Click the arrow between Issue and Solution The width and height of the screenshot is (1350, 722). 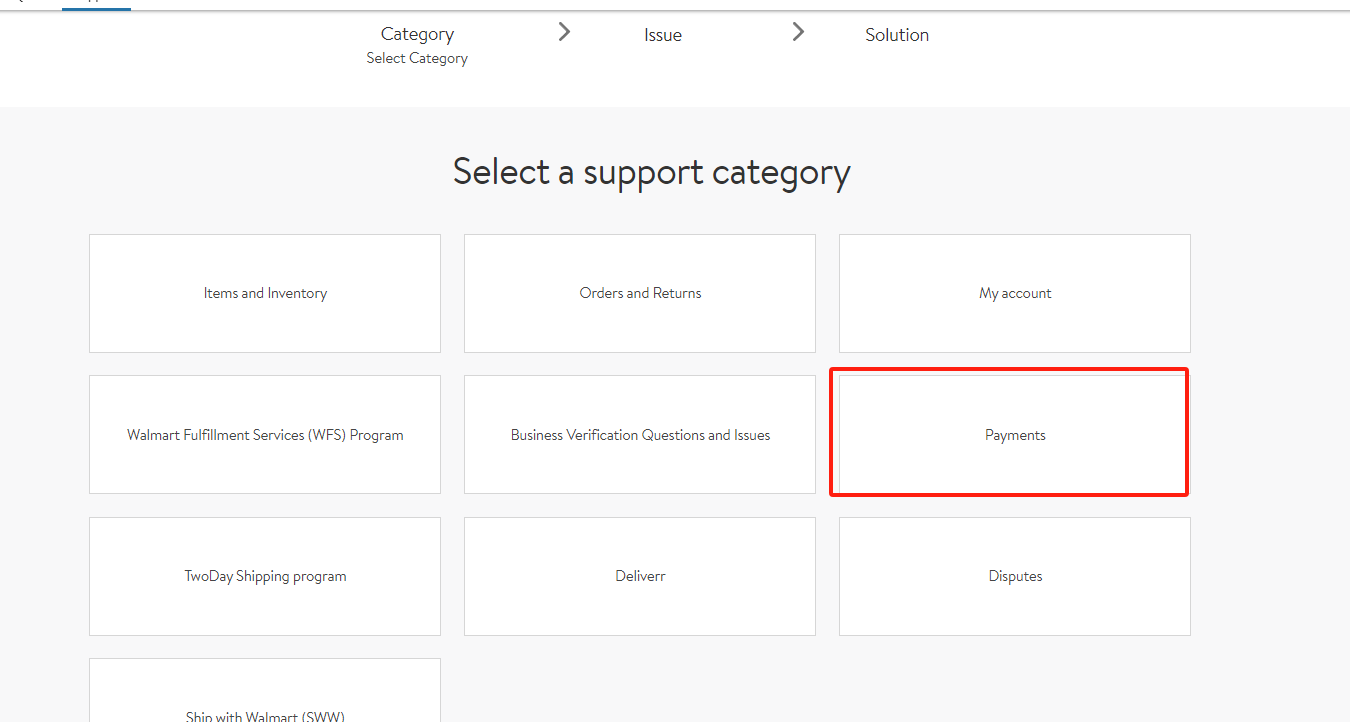tap(798, 33)
